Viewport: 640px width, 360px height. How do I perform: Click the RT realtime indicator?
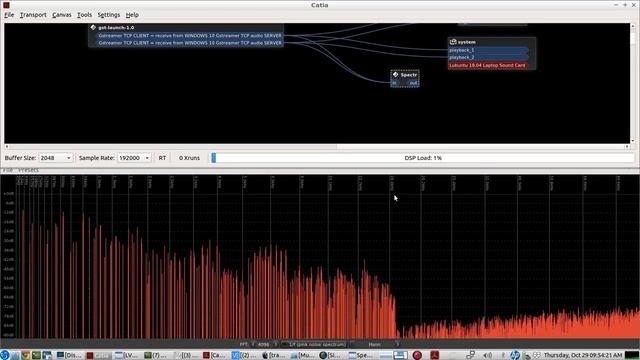[162, 158]
